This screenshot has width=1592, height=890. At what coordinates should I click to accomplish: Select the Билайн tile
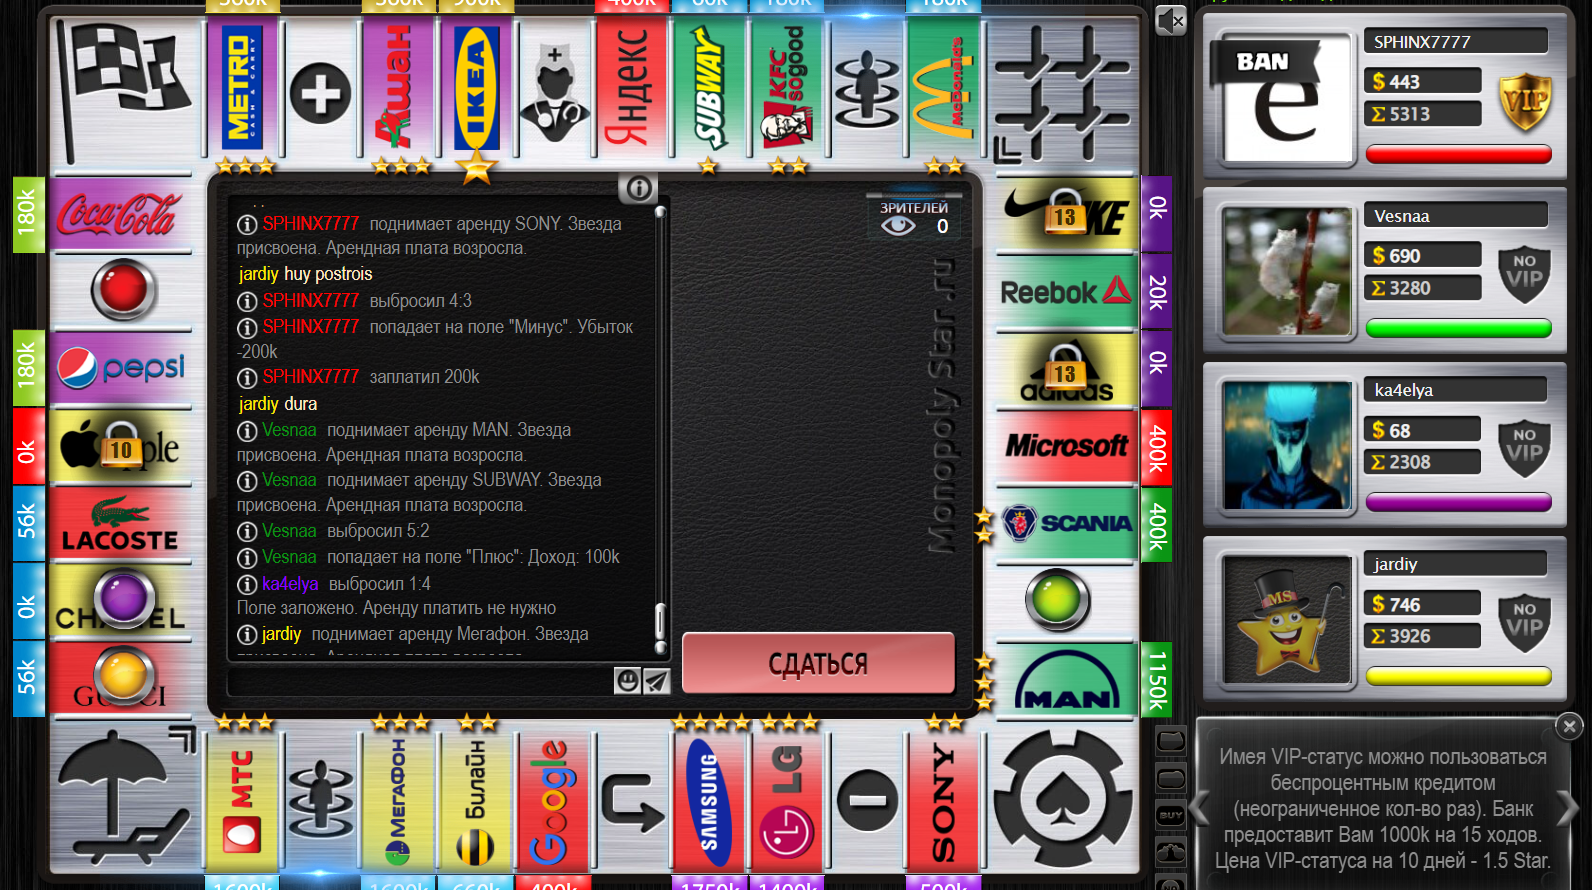pos(477,800)
